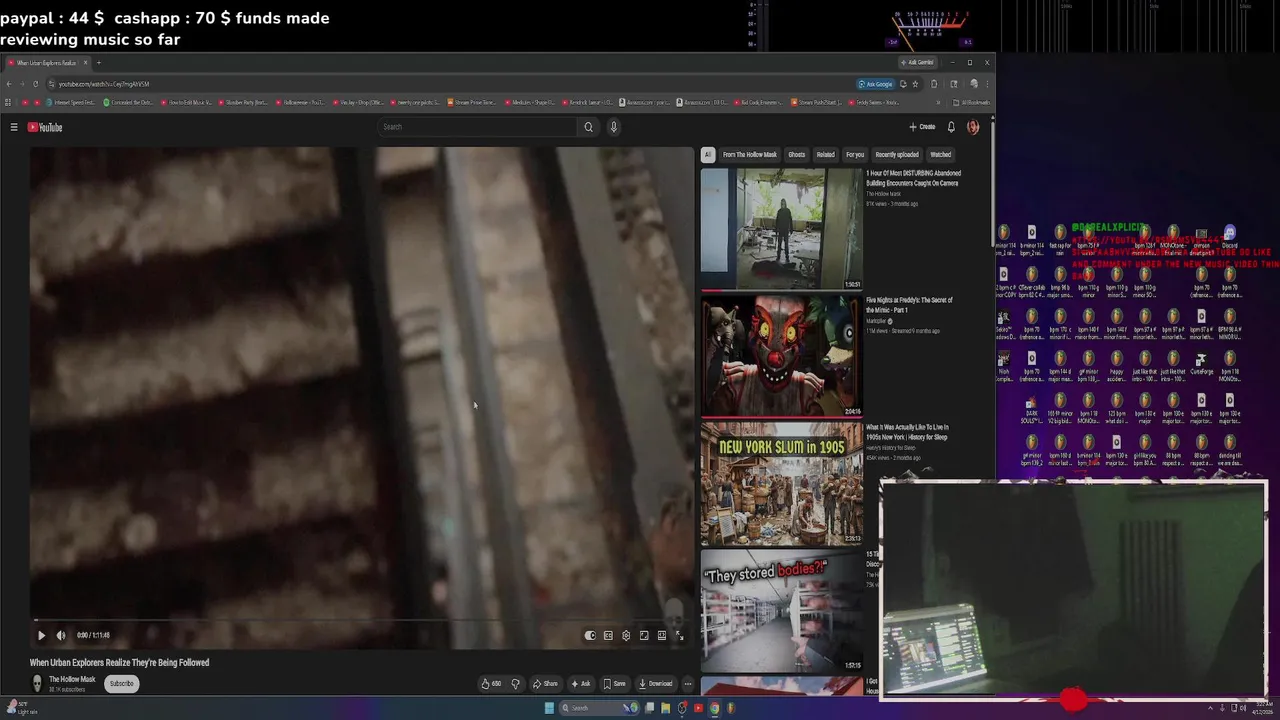Open the YouTube account avatar menu

coord(973,127)
